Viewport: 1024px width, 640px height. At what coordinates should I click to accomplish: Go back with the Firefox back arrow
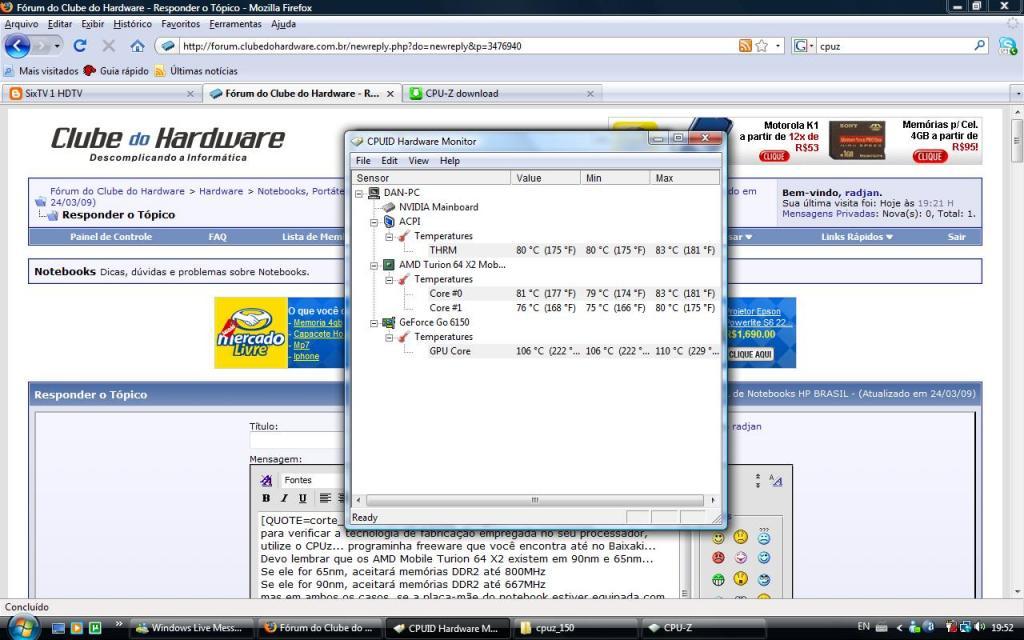(17, 46)
